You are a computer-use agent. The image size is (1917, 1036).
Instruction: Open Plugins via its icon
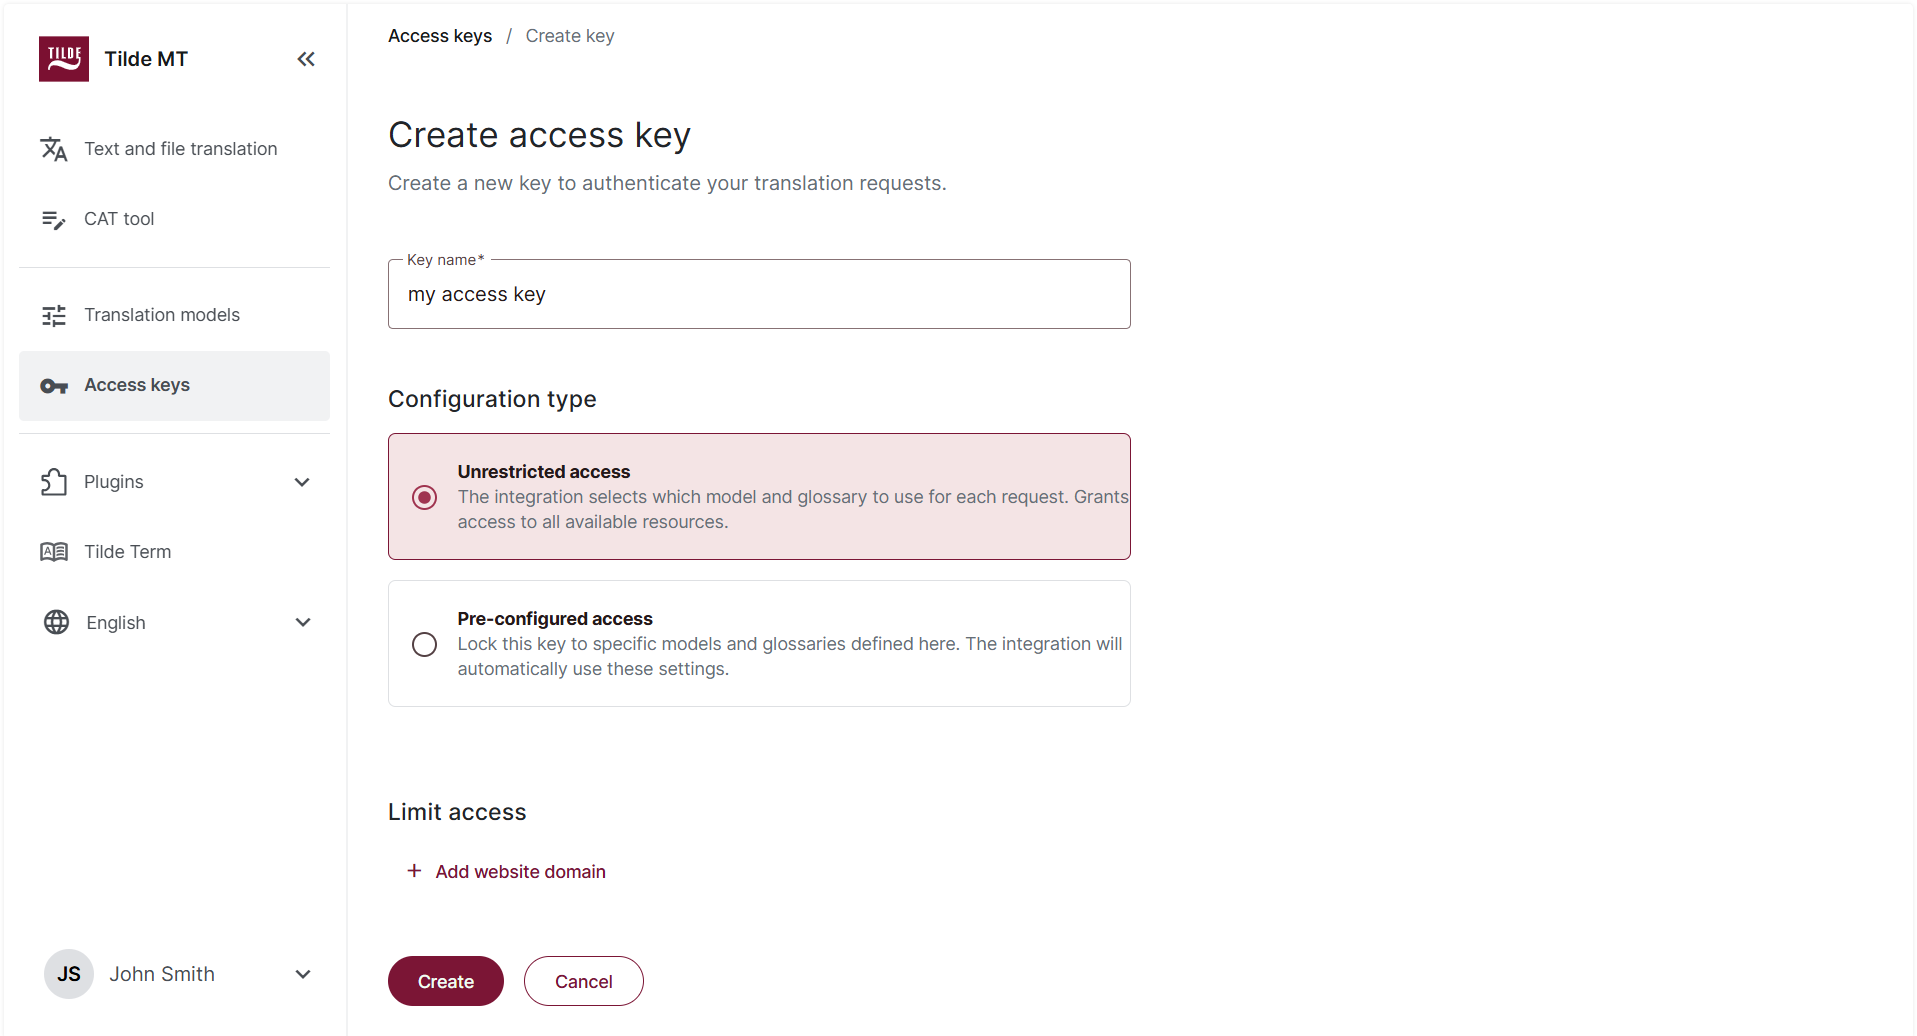[x=57, y=481]
